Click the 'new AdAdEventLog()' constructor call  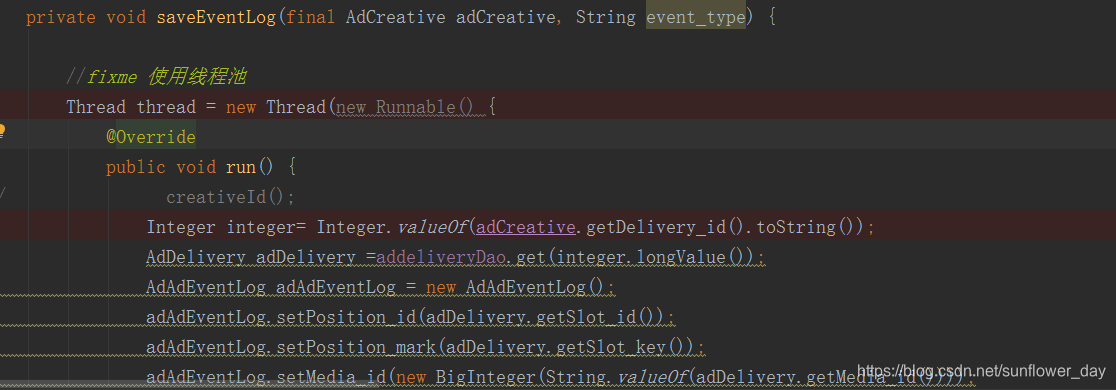point(515,288)
